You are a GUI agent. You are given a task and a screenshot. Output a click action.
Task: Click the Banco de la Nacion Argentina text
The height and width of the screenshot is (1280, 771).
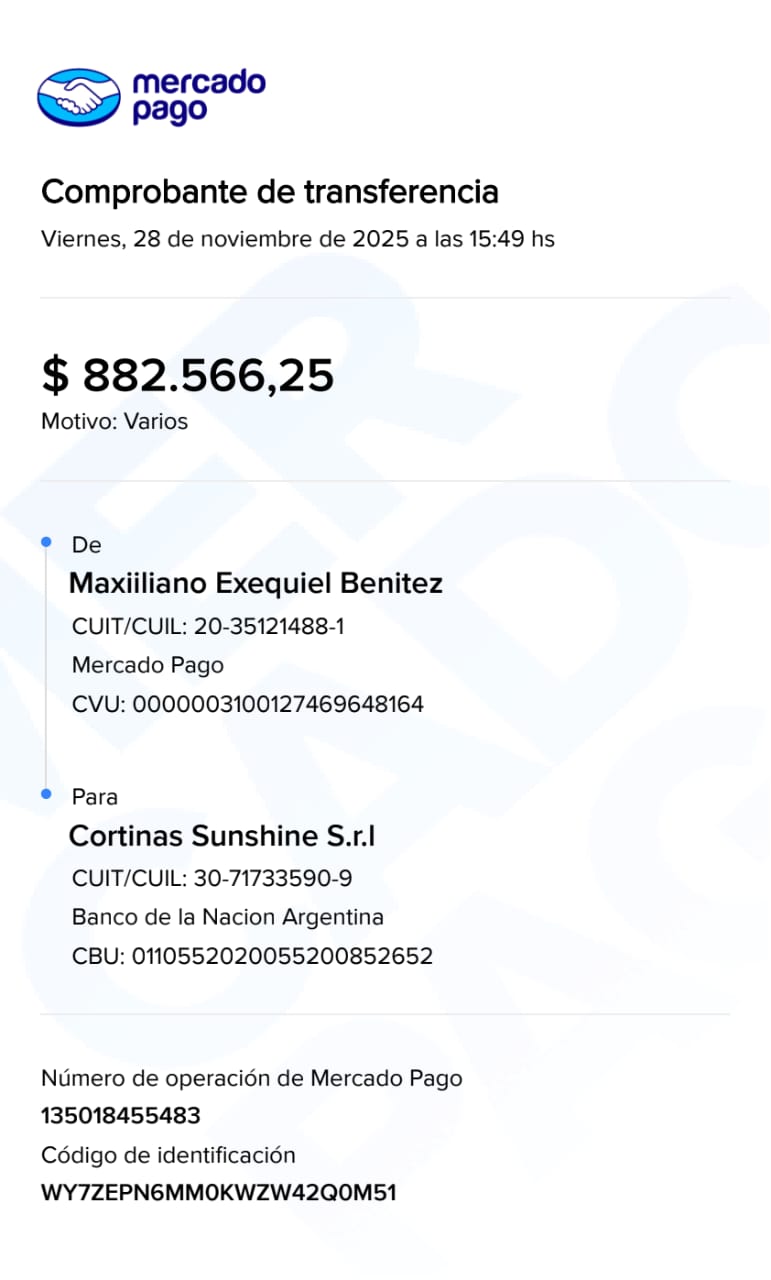(228, 917)
